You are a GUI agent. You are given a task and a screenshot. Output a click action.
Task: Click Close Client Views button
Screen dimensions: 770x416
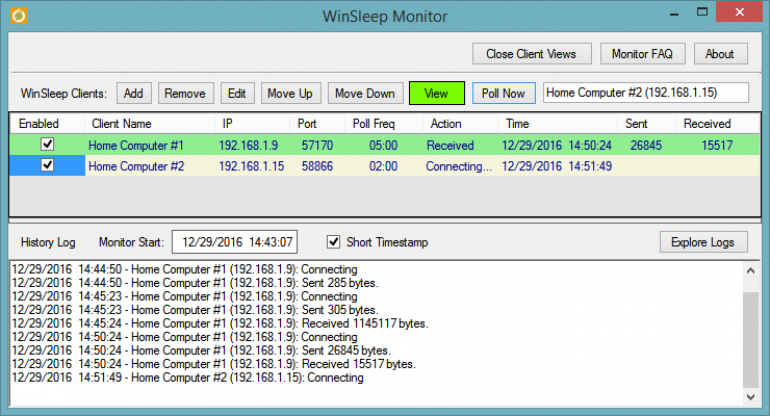[x=532, y=54]
